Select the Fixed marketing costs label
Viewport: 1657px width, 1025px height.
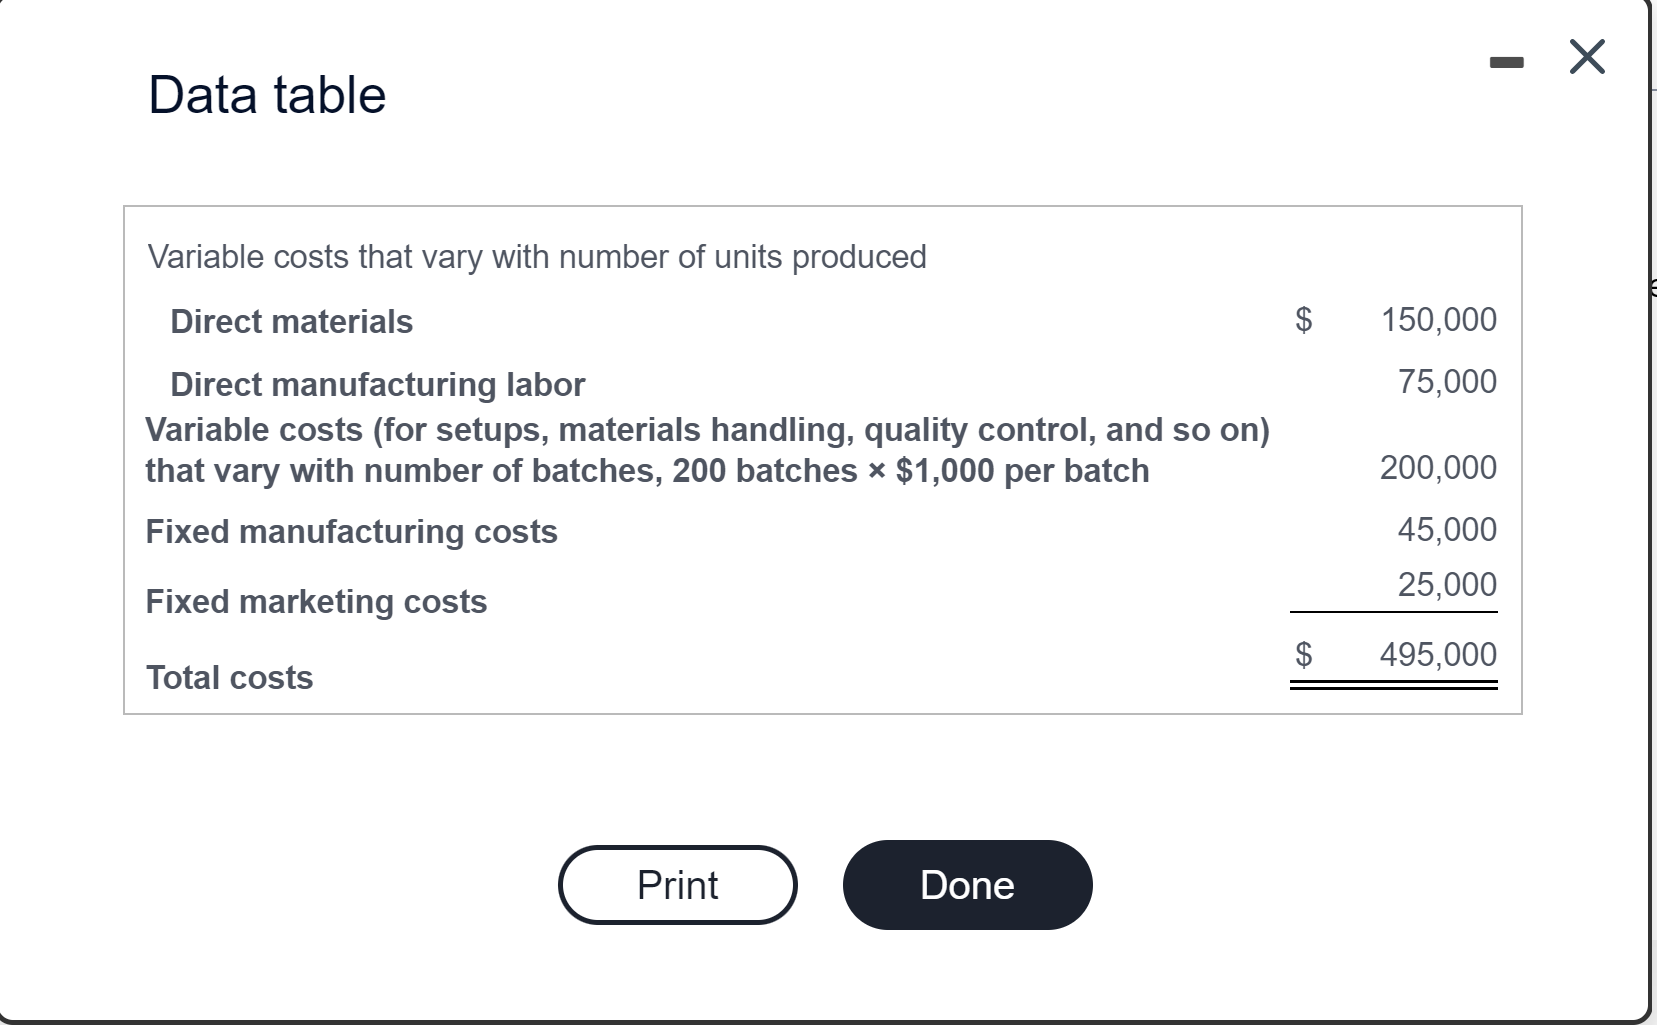pos(316,601)
